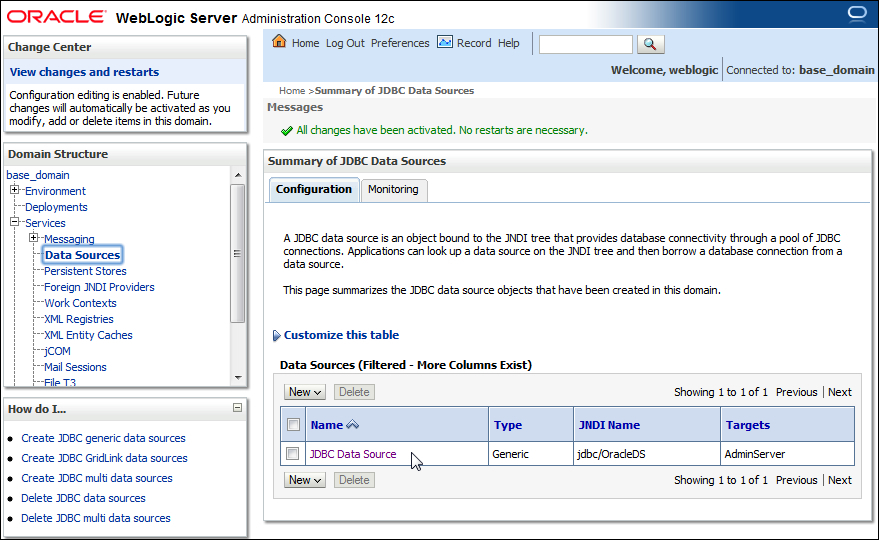
Task: Open XML Entity Caches tree item
Action: (88, 335)
